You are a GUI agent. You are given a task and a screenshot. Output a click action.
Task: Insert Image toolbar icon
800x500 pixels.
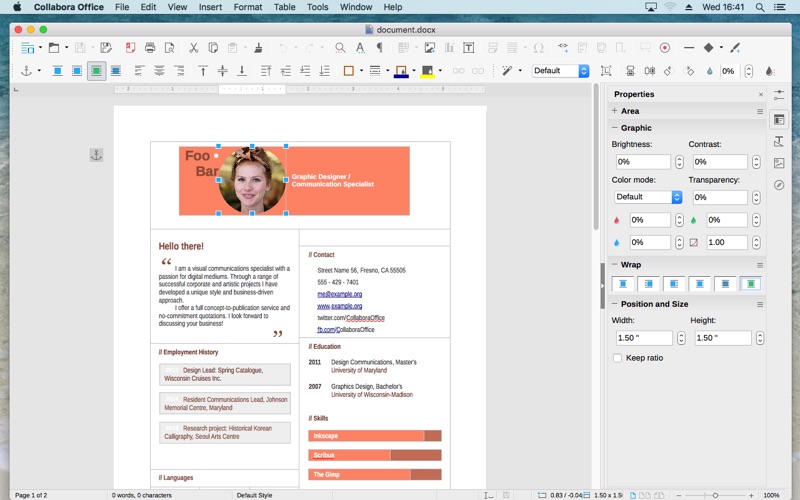[430, 48]
